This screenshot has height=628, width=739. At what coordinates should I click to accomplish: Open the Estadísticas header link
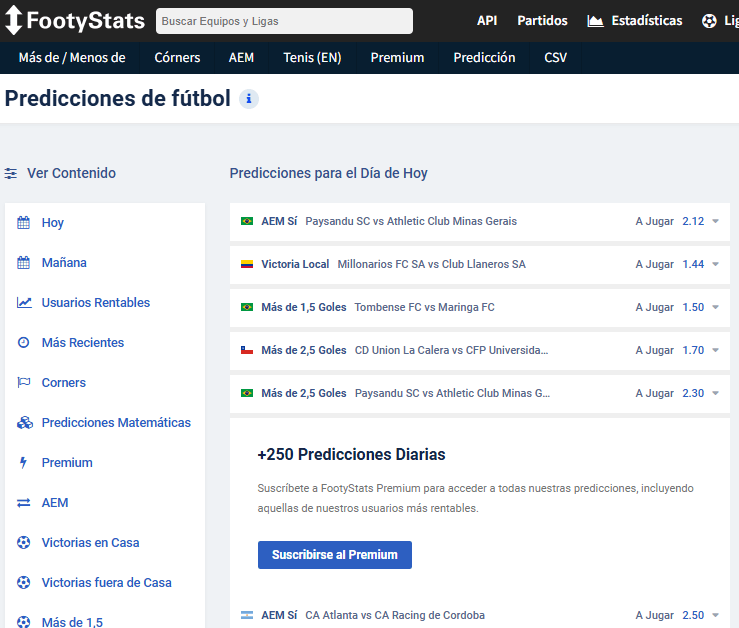click(x=647, y=21)
